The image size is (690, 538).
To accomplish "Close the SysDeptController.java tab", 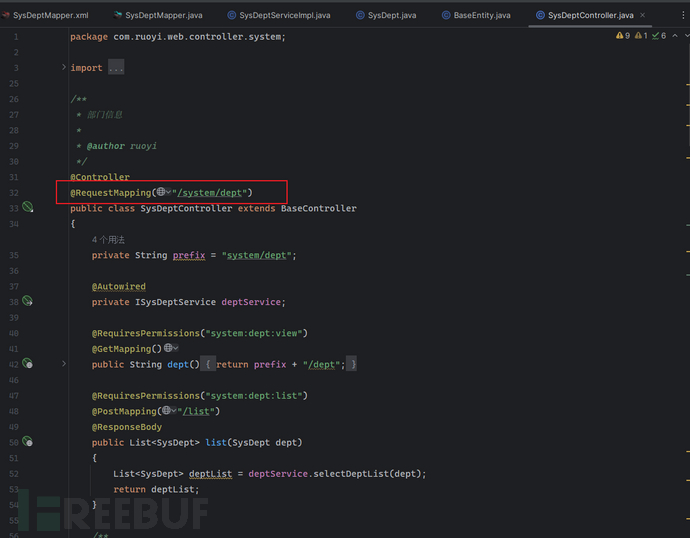I will pos(642,15).
